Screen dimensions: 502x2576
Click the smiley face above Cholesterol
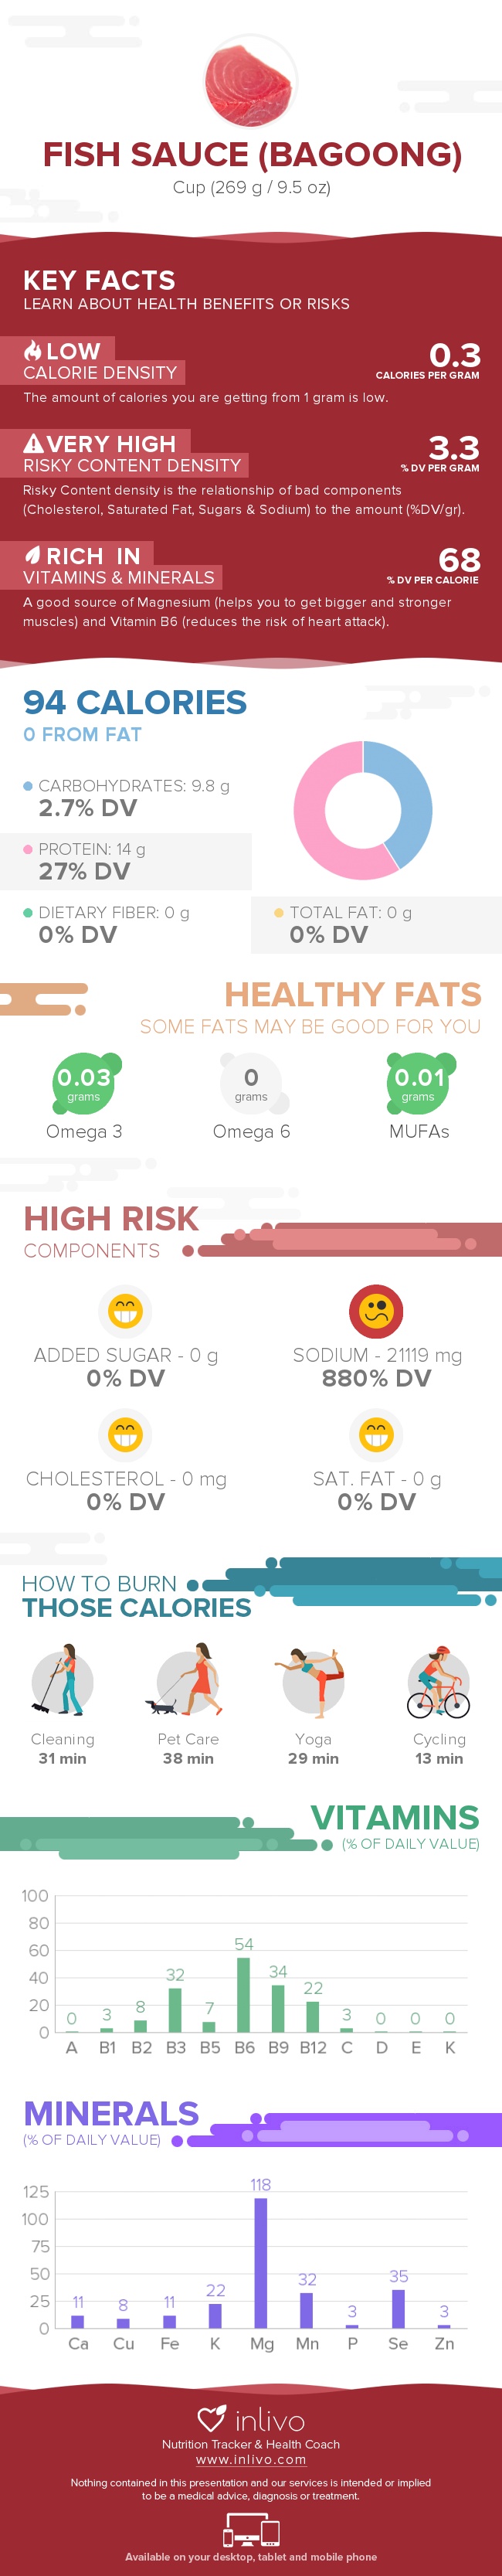point(125,1434)
